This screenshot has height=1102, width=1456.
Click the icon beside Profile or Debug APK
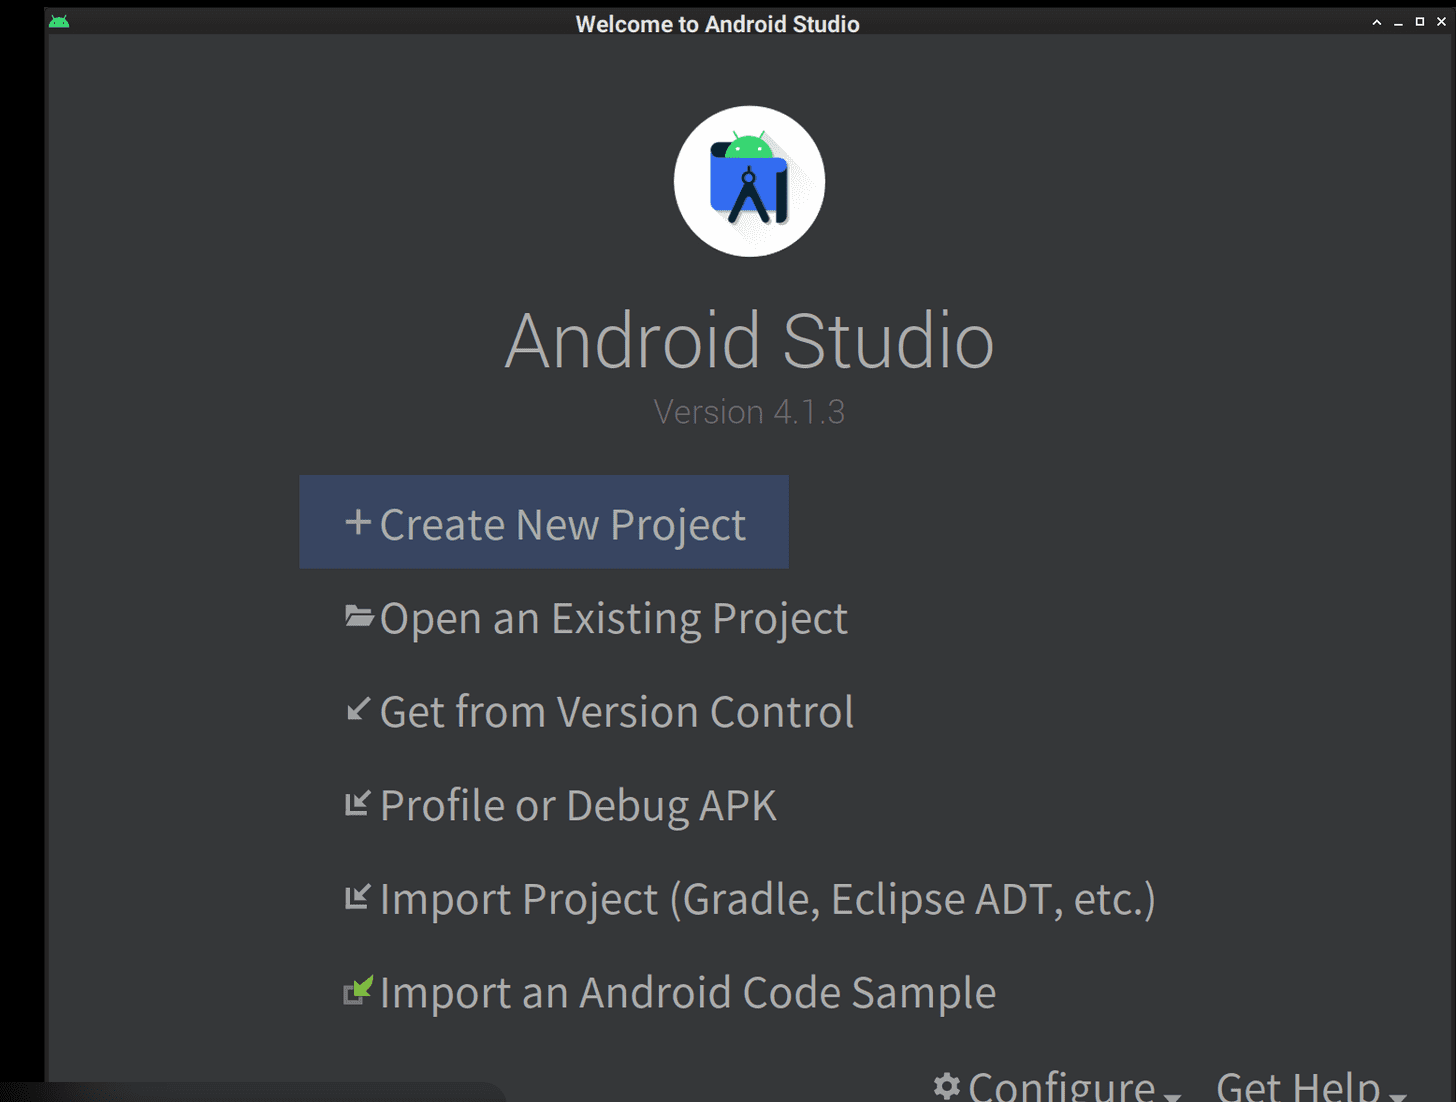[358, 803]
